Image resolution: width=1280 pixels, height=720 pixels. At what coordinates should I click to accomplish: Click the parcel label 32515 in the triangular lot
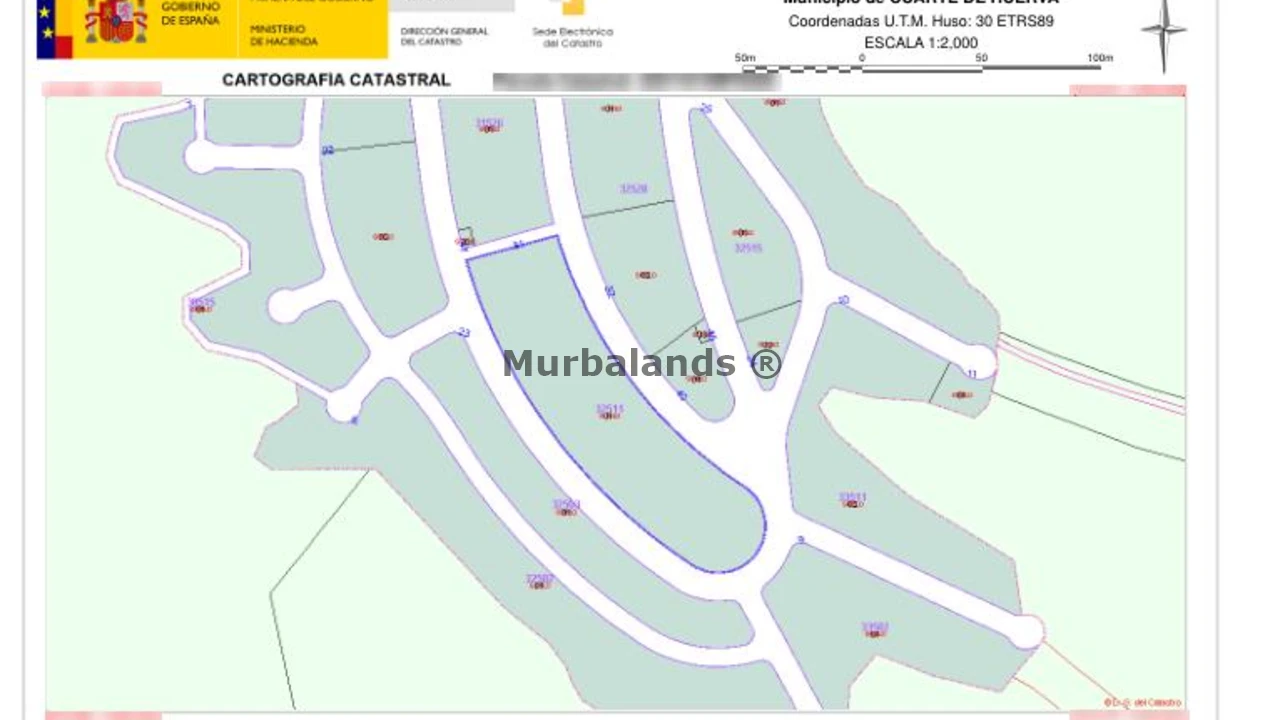(748, 247)
